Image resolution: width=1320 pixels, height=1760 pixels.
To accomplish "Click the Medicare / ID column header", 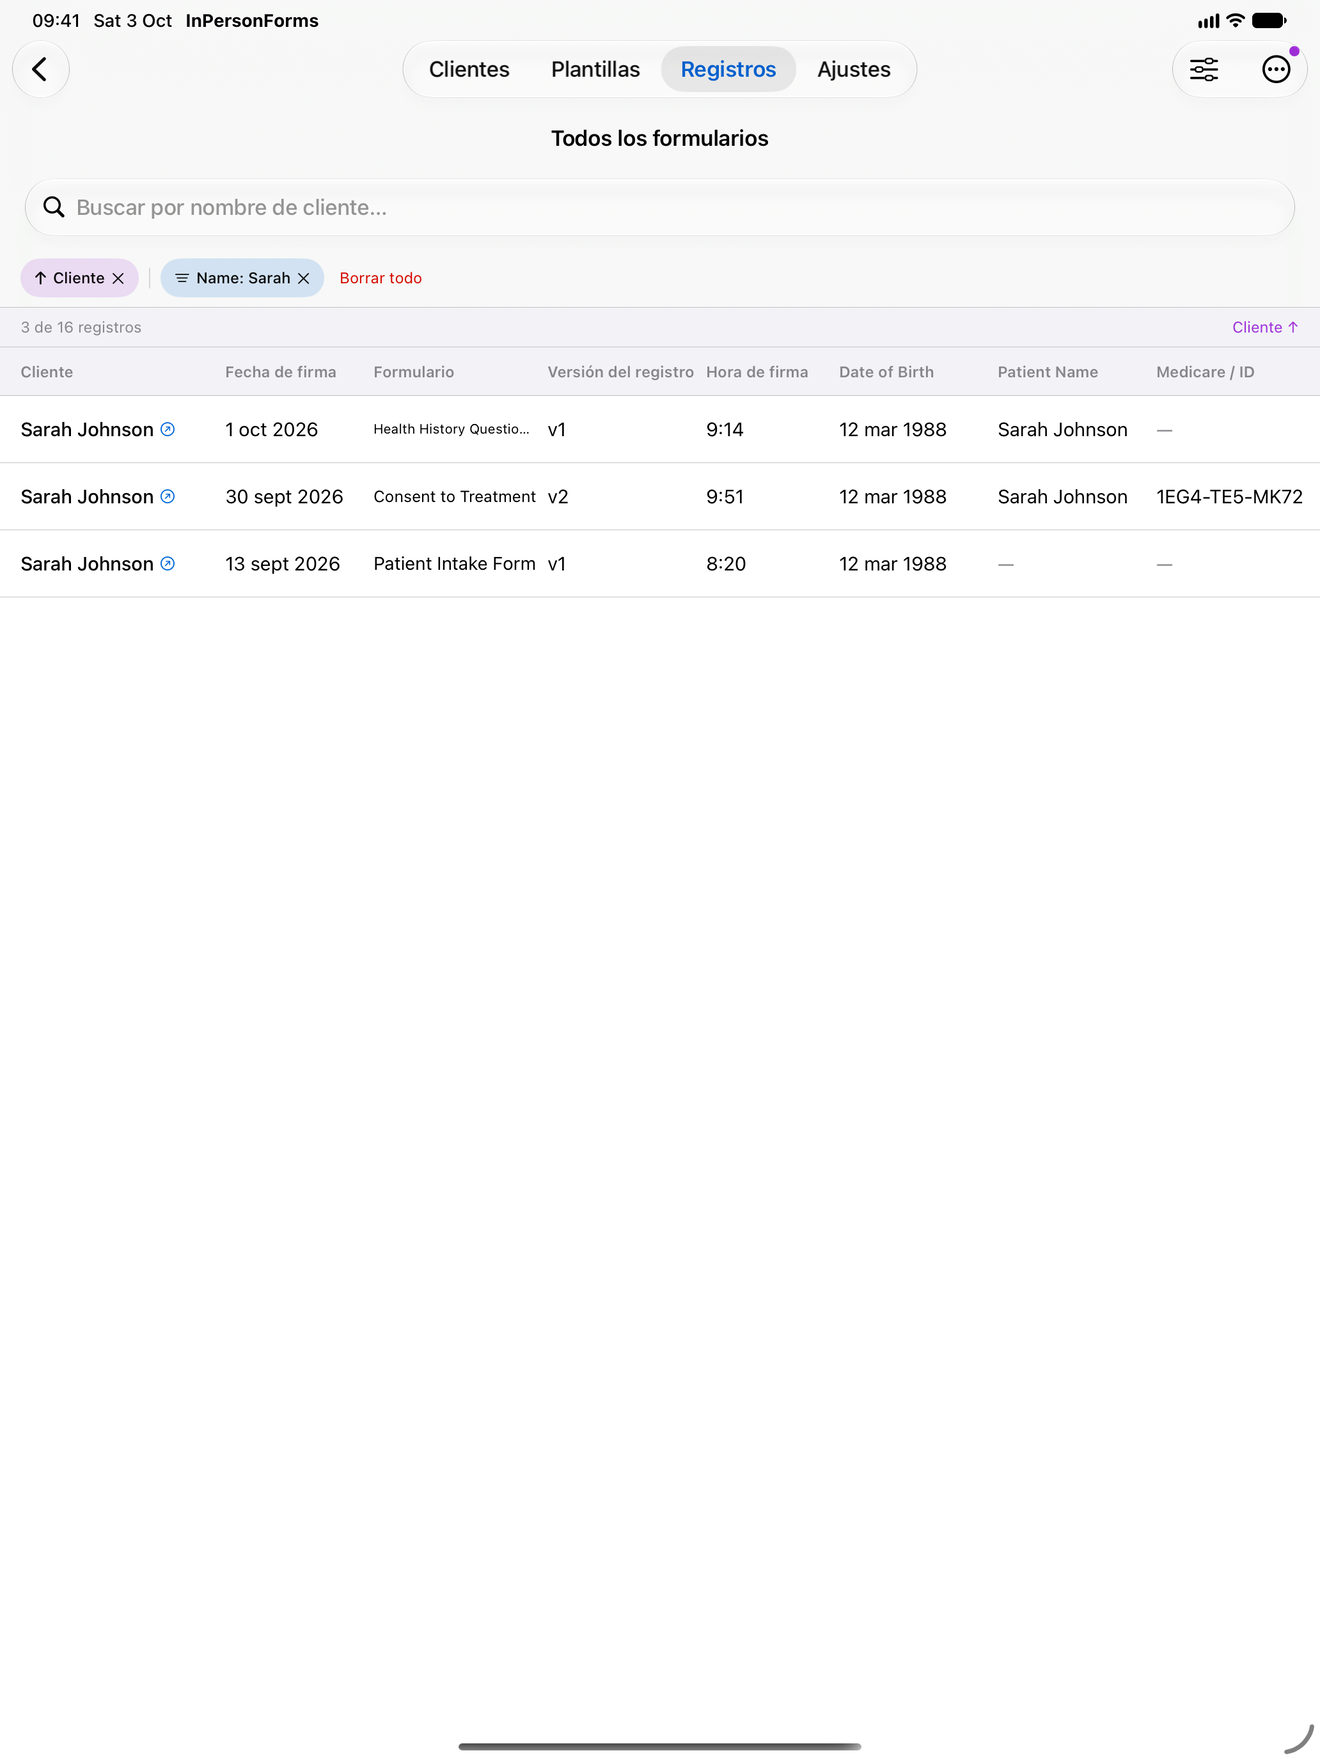I will 1205,372.
